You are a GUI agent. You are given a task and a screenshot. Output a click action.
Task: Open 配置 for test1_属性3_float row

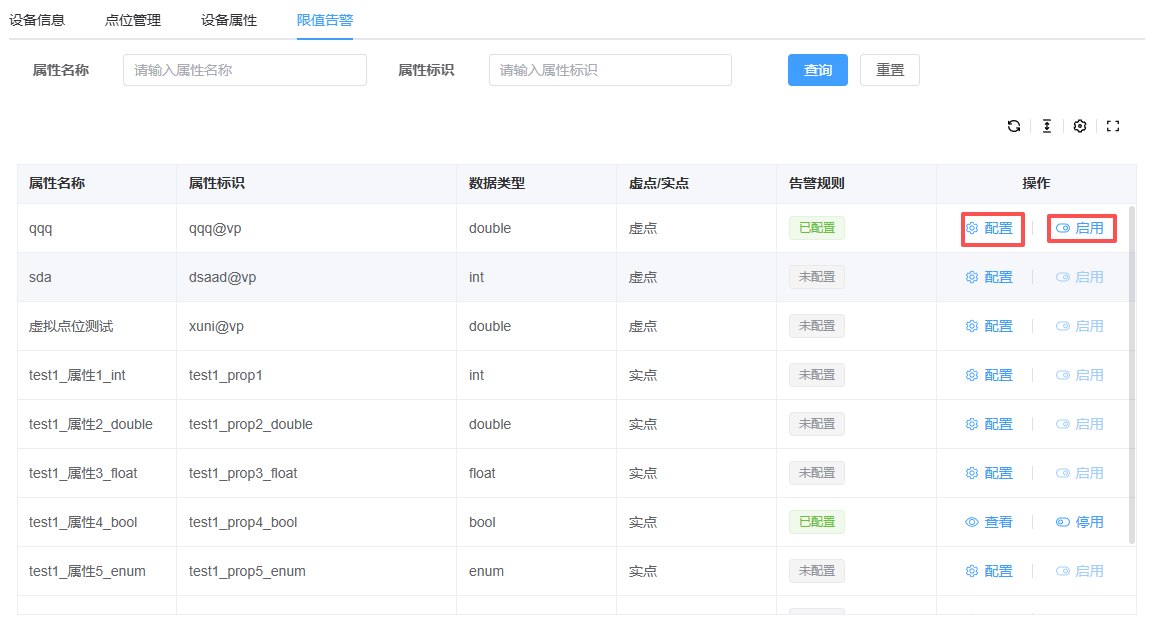coord(990,473)
